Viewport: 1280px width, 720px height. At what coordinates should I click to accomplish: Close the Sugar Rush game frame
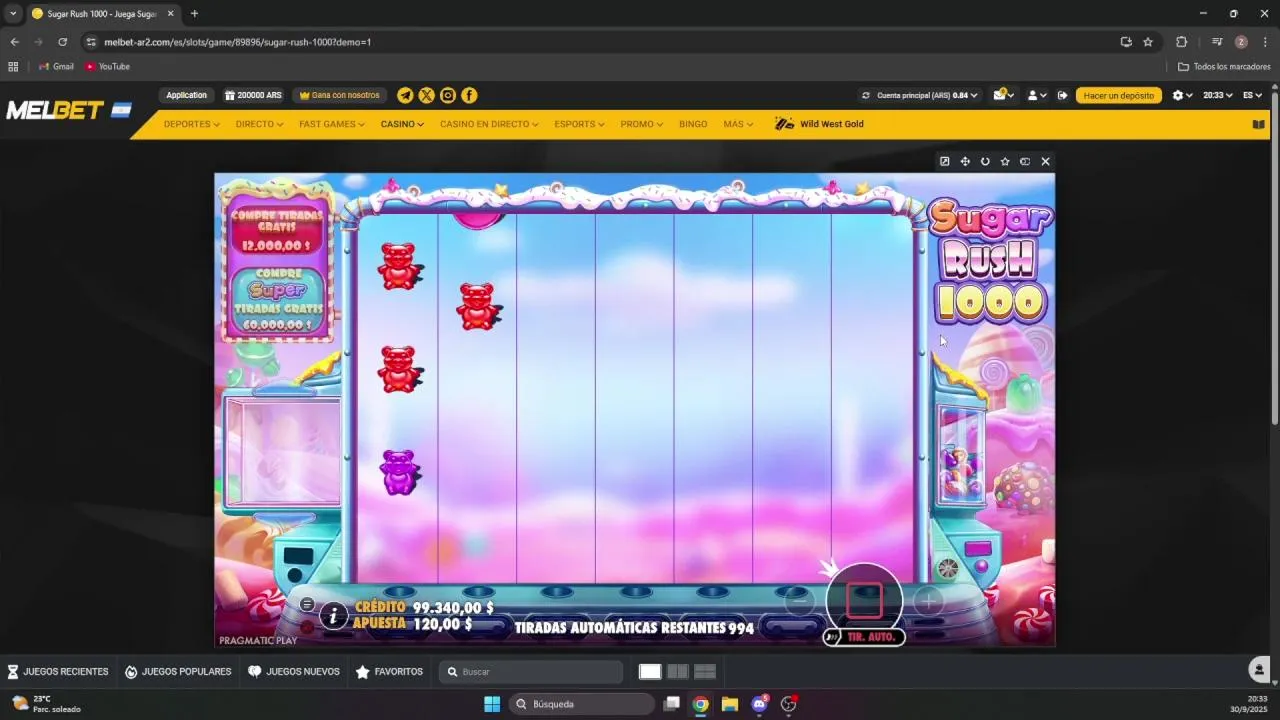[1045, 161]
